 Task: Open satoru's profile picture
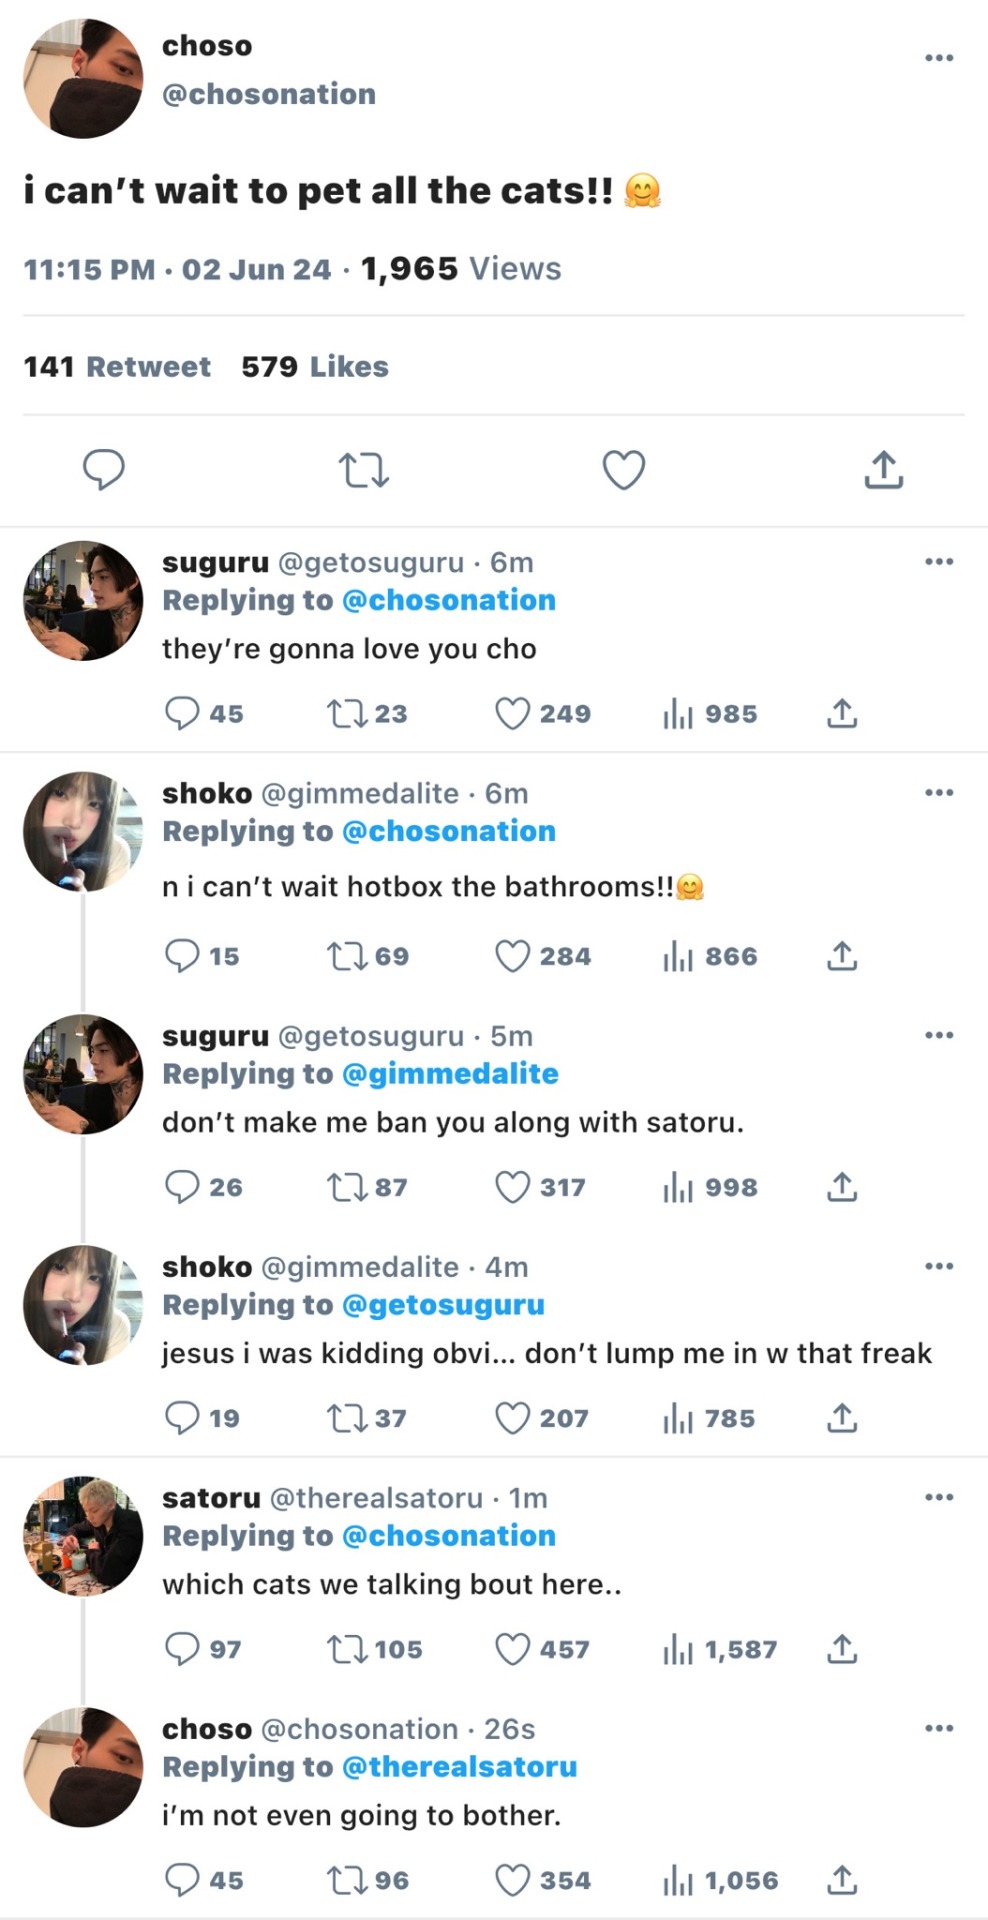(x=83, y=1536)
